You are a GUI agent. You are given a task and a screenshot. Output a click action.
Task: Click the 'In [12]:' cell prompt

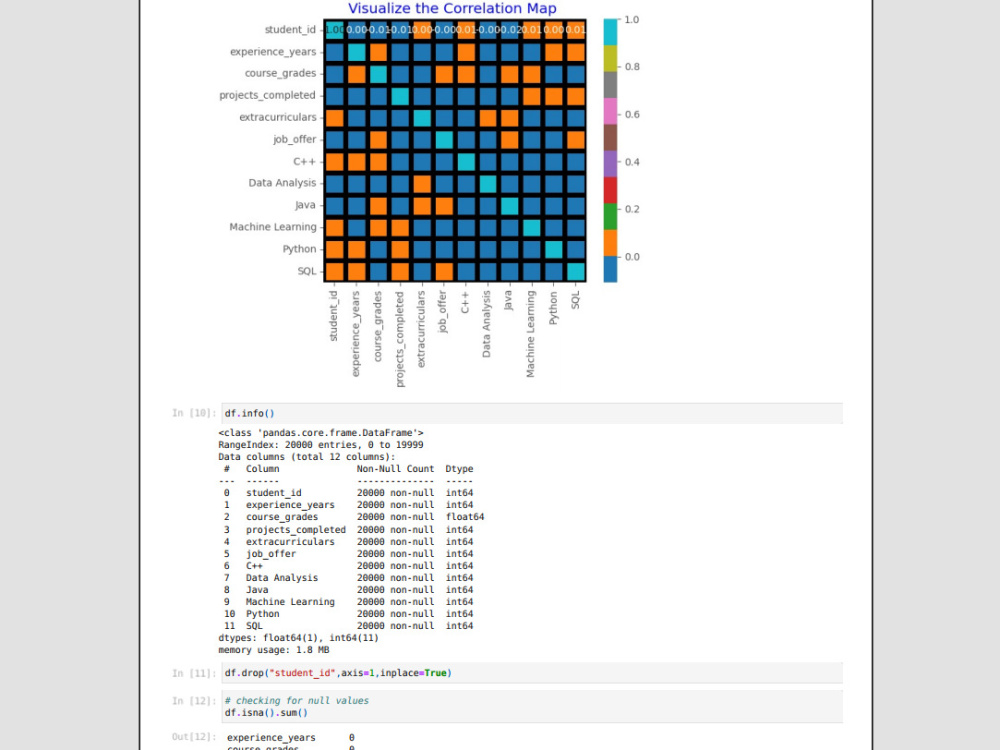(194, 701)
